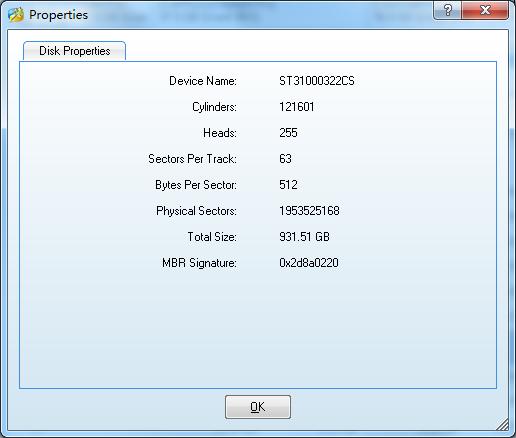Click the Properties dialog app icon
Screen dimensions: 516x438
point(16,15)
